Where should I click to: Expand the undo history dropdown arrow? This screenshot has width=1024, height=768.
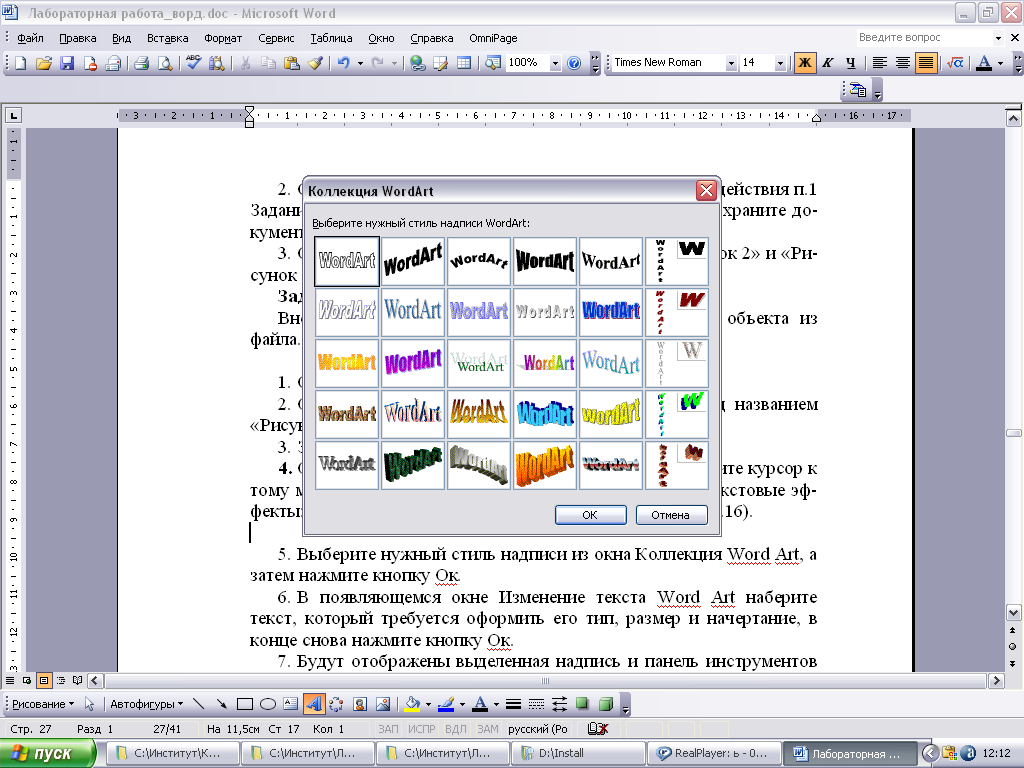coord(360,63)
